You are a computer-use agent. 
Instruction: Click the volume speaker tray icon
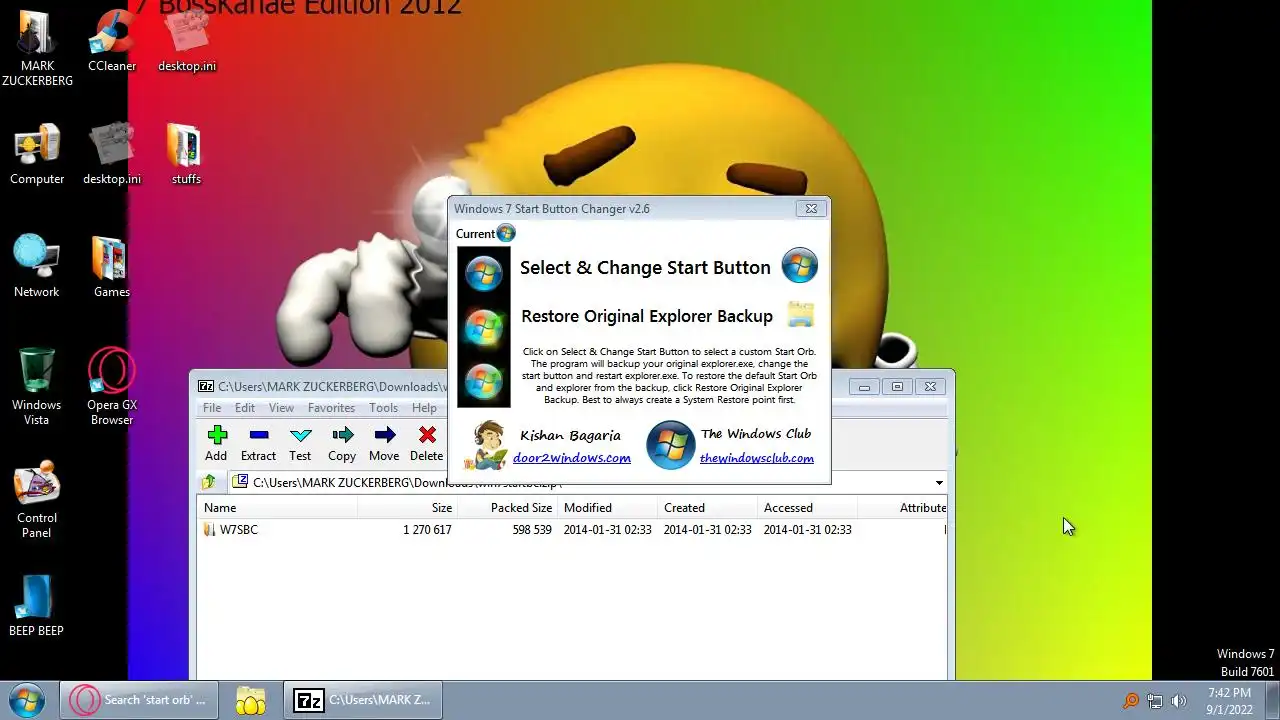pyautogui.click(x=1178, y=701)
